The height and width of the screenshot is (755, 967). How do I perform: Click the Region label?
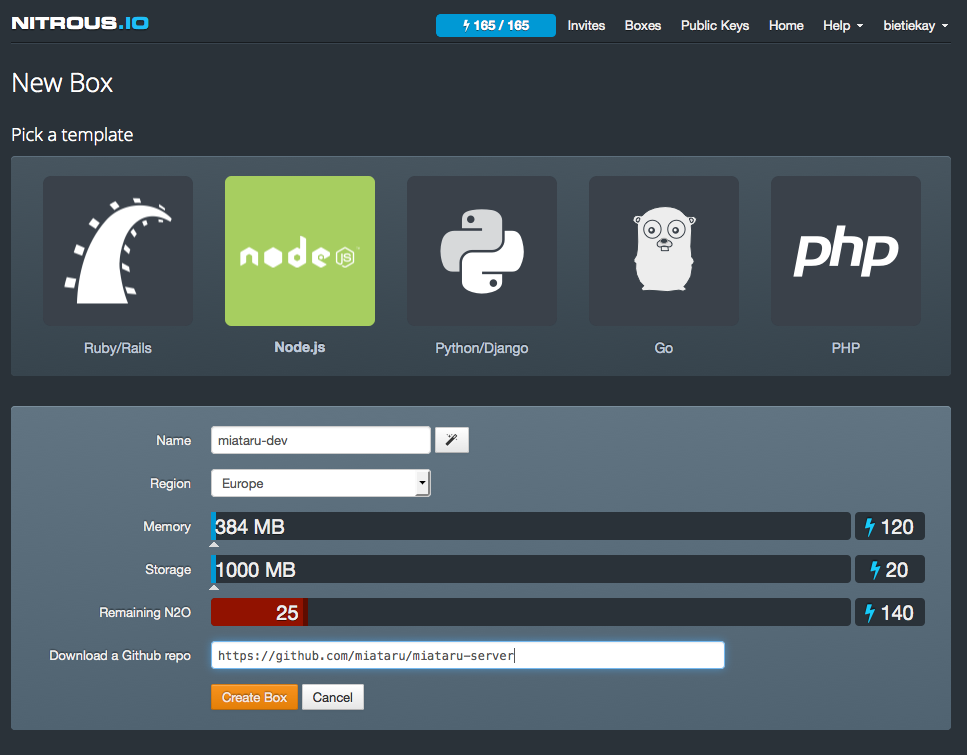click(x=170, y=484)
